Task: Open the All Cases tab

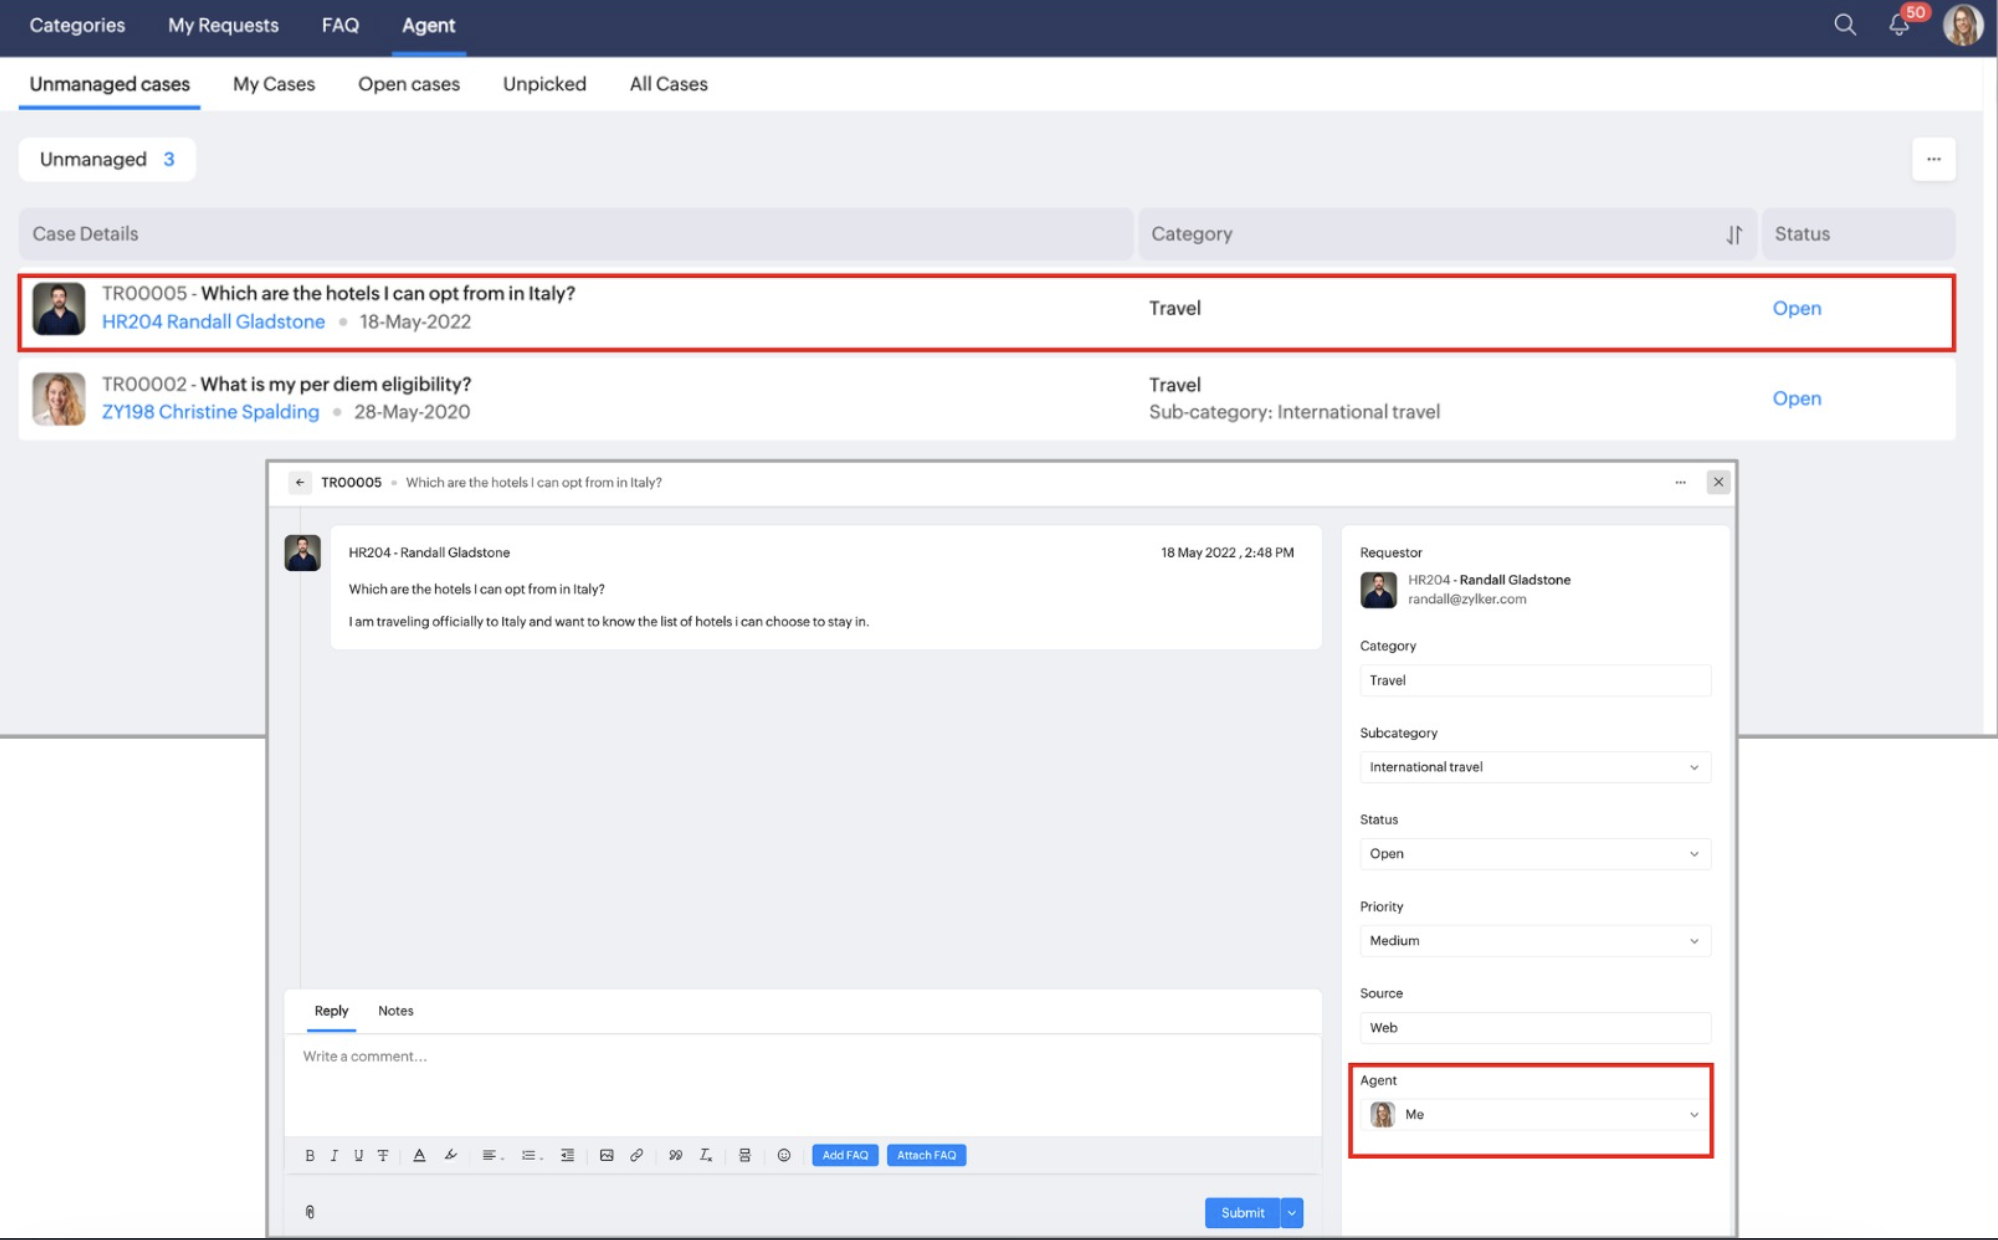Action: [x=668, y=84]
